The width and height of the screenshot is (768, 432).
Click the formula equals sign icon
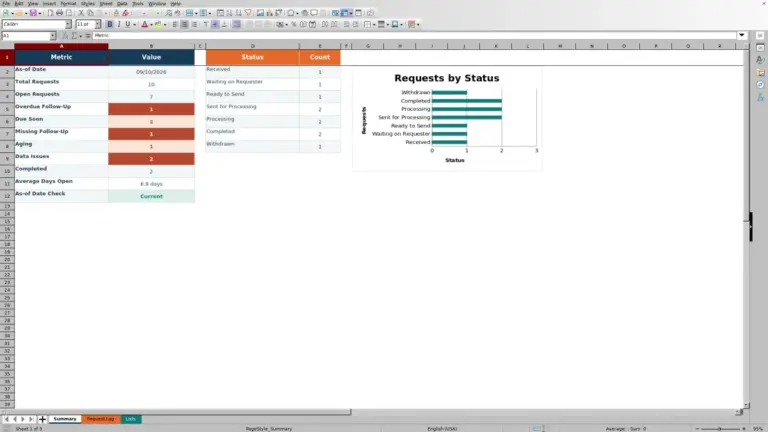click(x=88, y=36)
